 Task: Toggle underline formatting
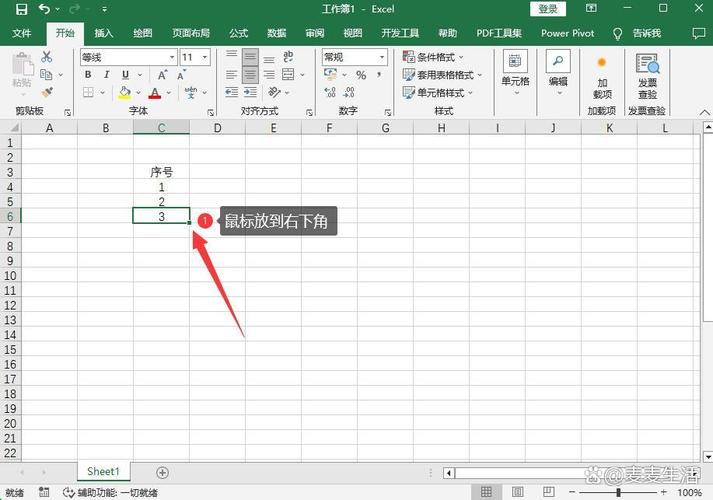(126, 75)
